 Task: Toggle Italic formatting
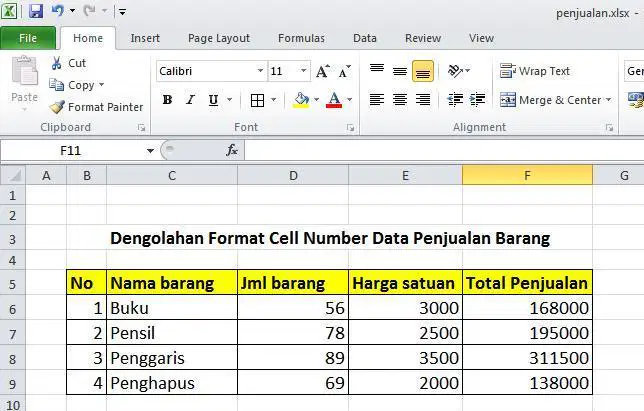click(x=190, y=100)
